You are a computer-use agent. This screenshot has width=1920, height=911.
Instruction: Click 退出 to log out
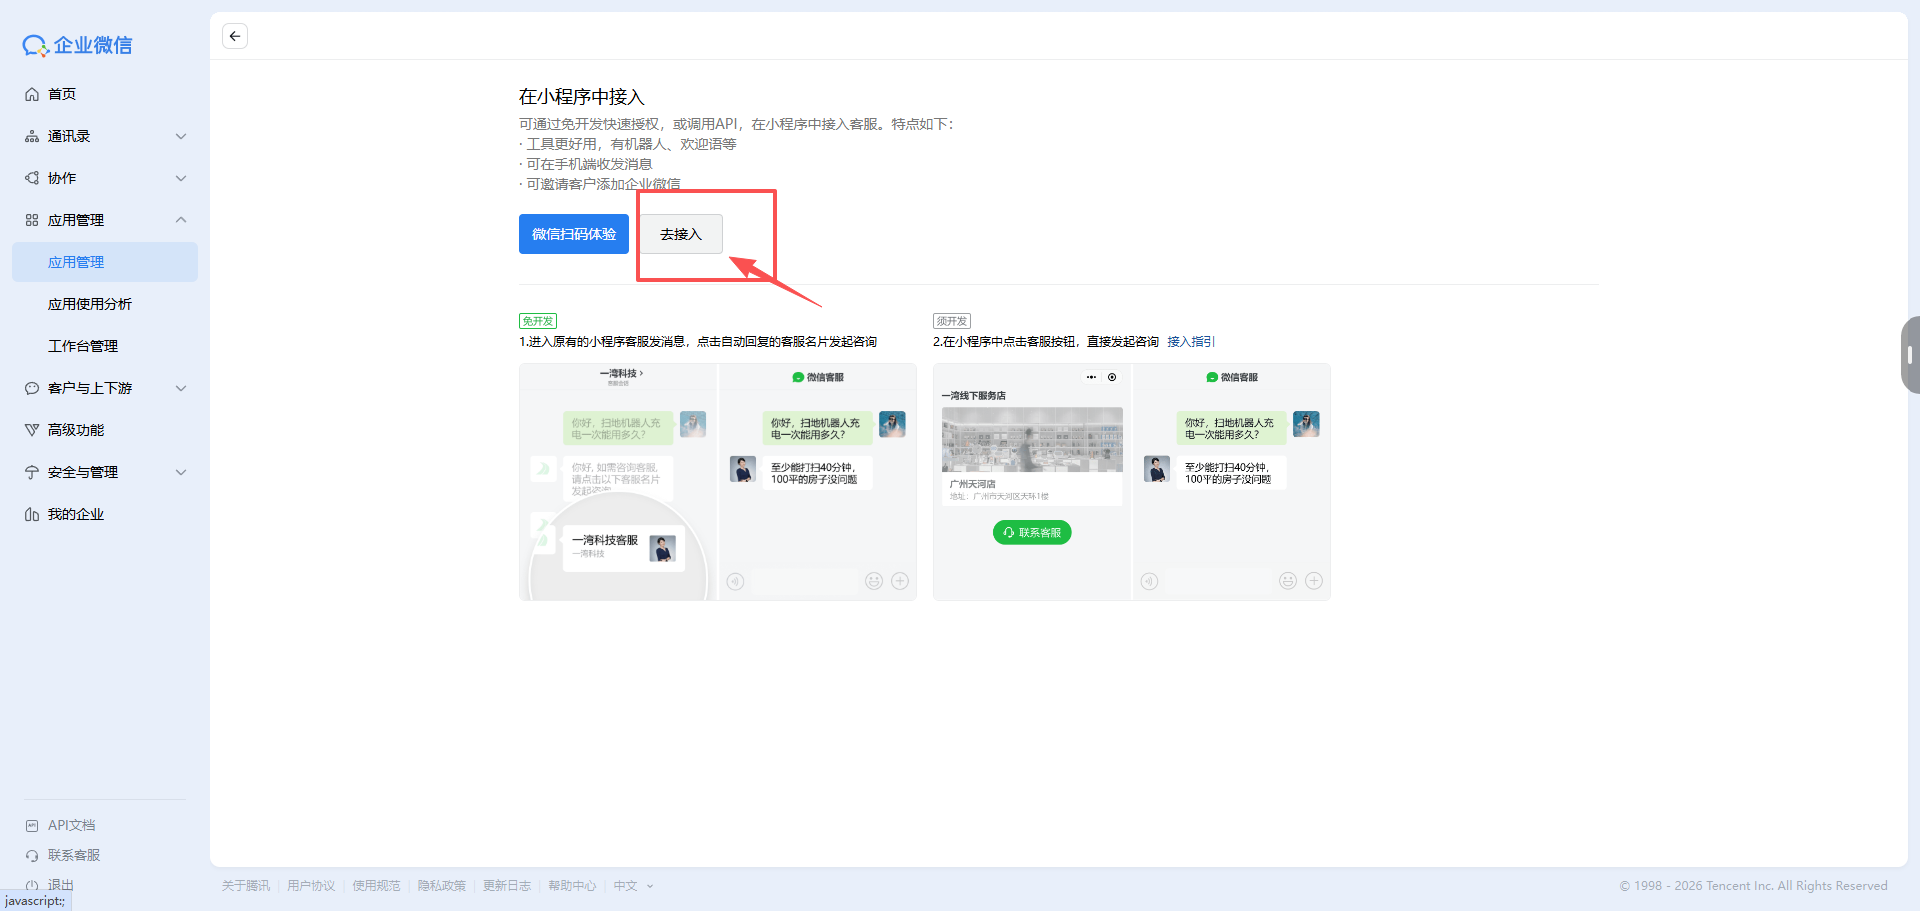point(61,886)
